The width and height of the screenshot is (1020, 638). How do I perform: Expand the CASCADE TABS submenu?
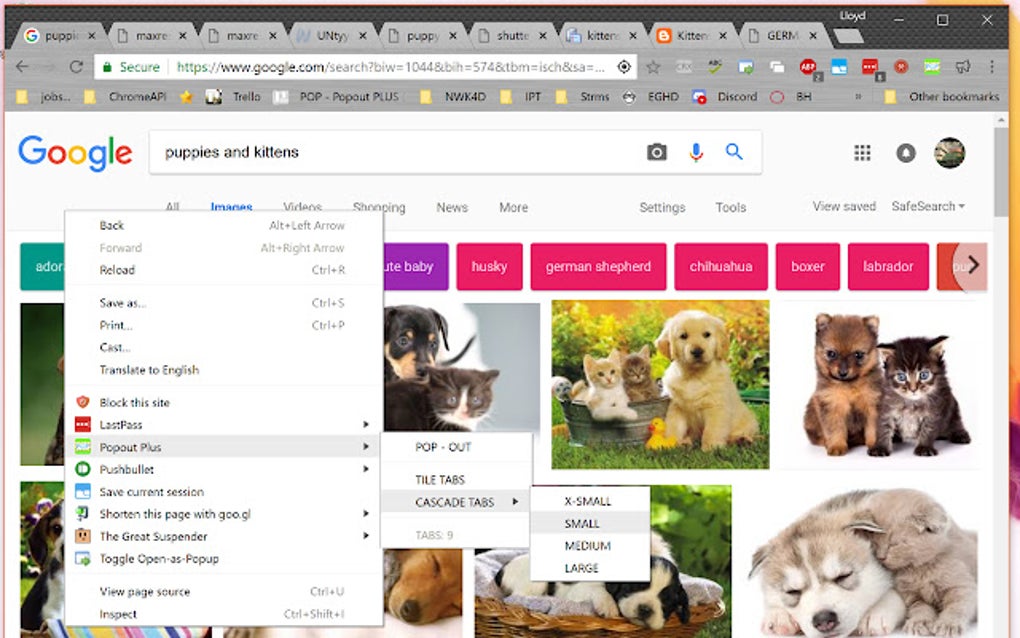(455, 502)
